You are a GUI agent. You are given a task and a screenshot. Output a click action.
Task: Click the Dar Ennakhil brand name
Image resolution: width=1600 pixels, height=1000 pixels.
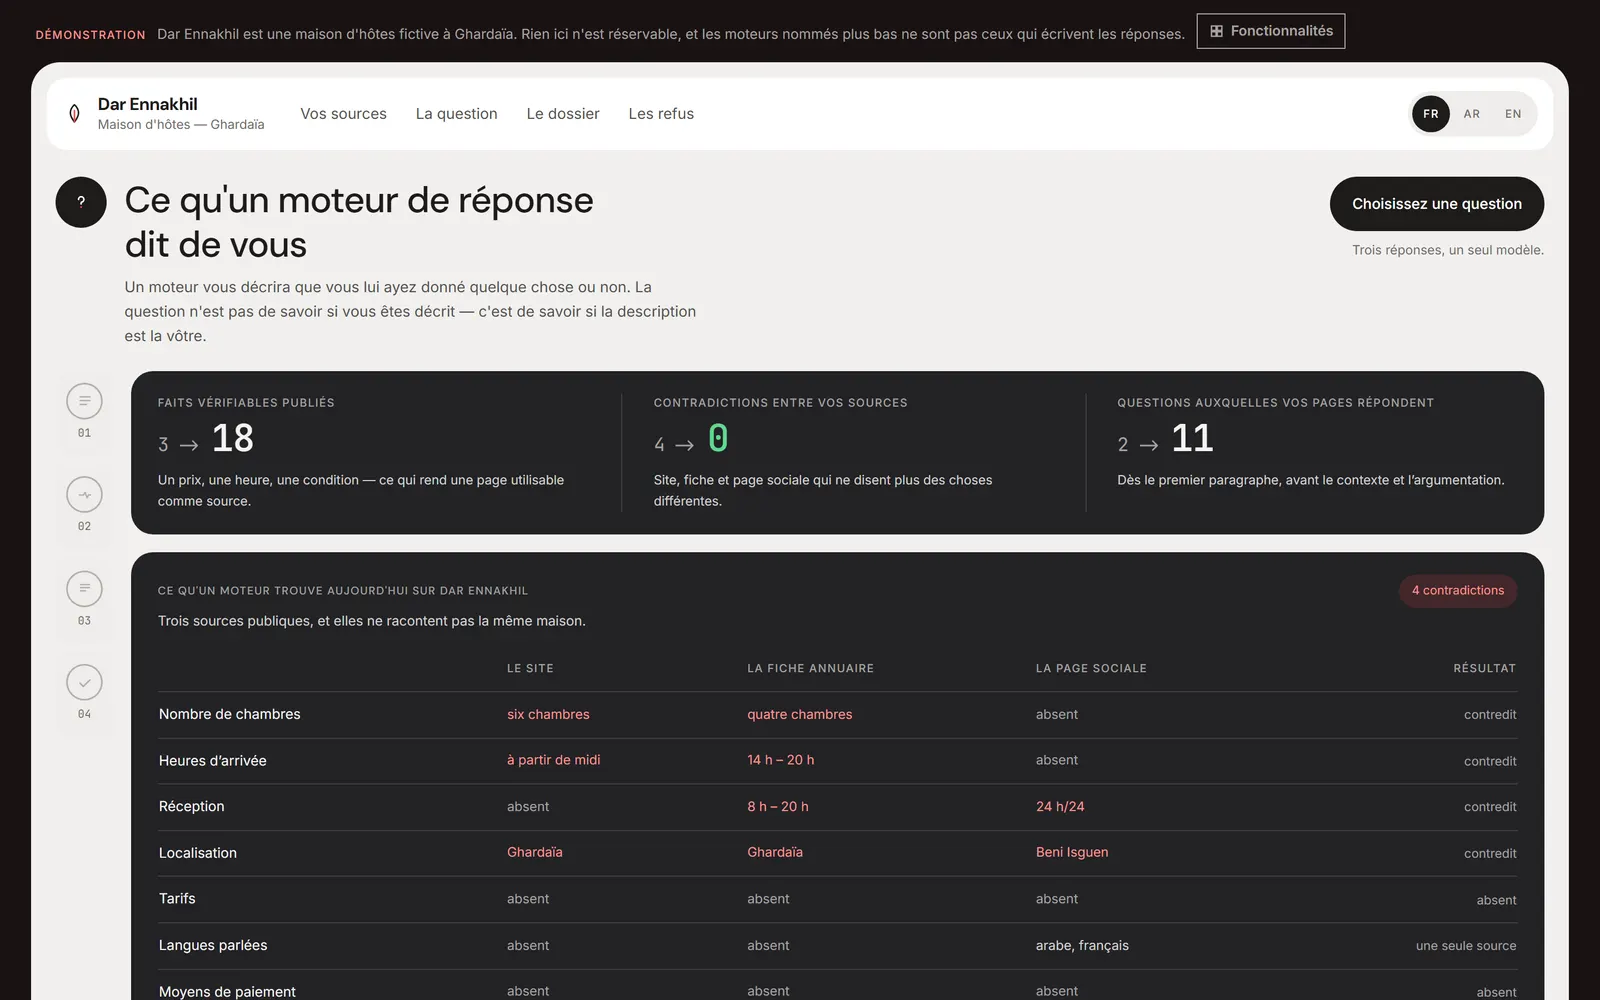(x=148, y=104)
